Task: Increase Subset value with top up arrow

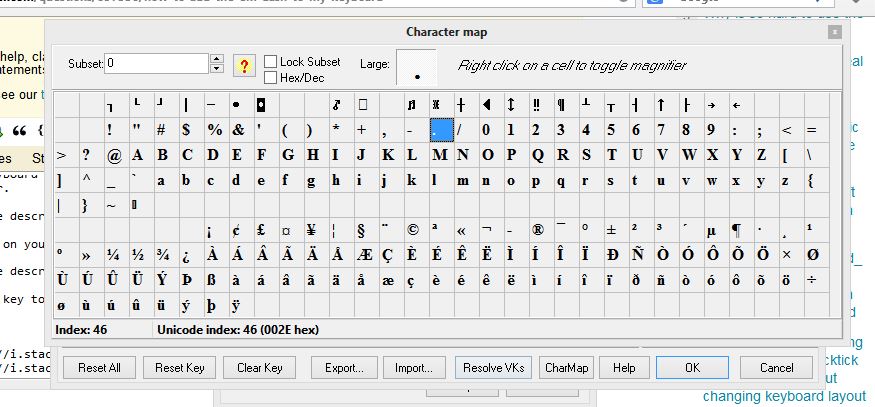Action: pyautogui.click(x=217, y=60)
